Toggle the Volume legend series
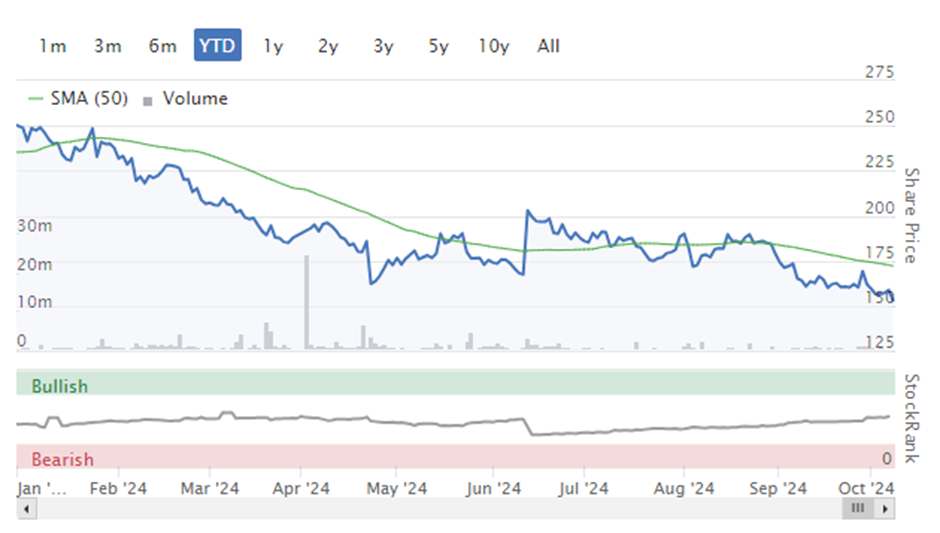This screenshot has height=533, width=940. pos(186,98)
